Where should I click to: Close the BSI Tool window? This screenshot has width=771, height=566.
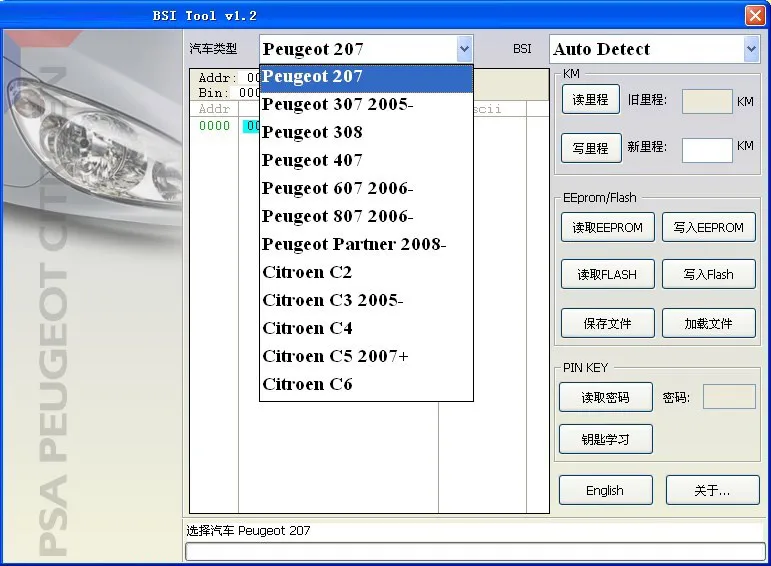click(755, 15)
